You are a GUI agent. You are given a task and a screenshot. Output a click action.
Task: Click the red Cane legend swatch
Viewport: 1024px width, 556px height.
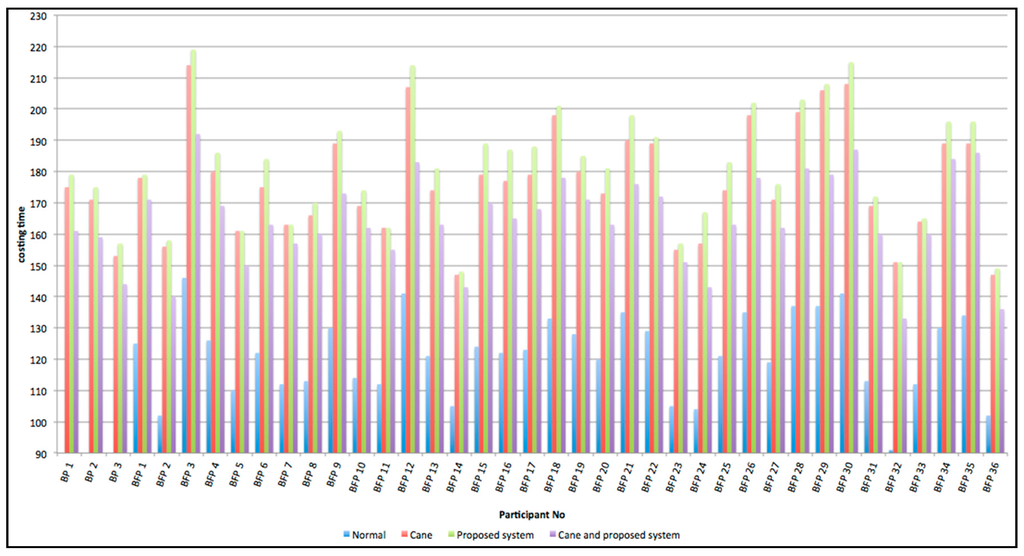coord(405,534)
